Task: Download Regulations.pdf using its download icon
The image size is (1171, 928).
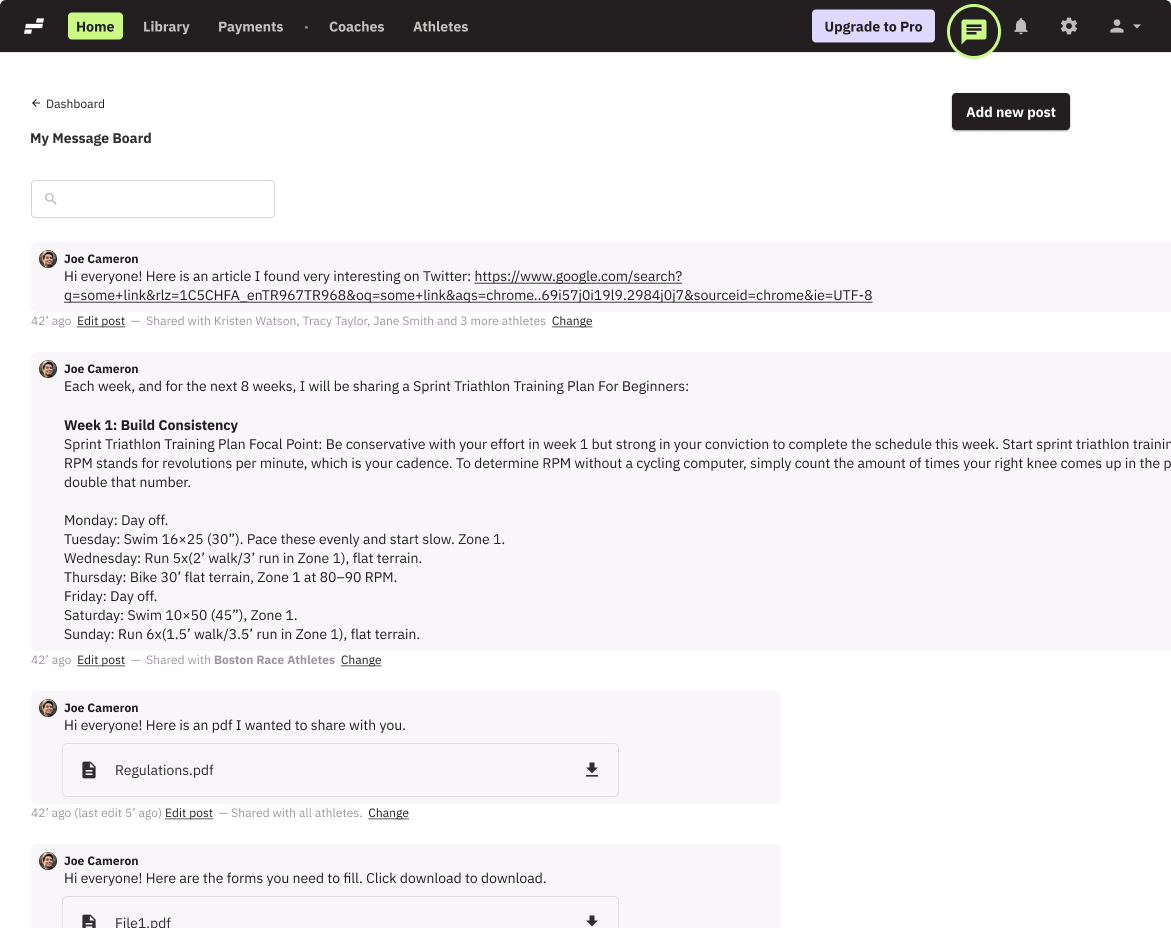Action: (591, 770)
